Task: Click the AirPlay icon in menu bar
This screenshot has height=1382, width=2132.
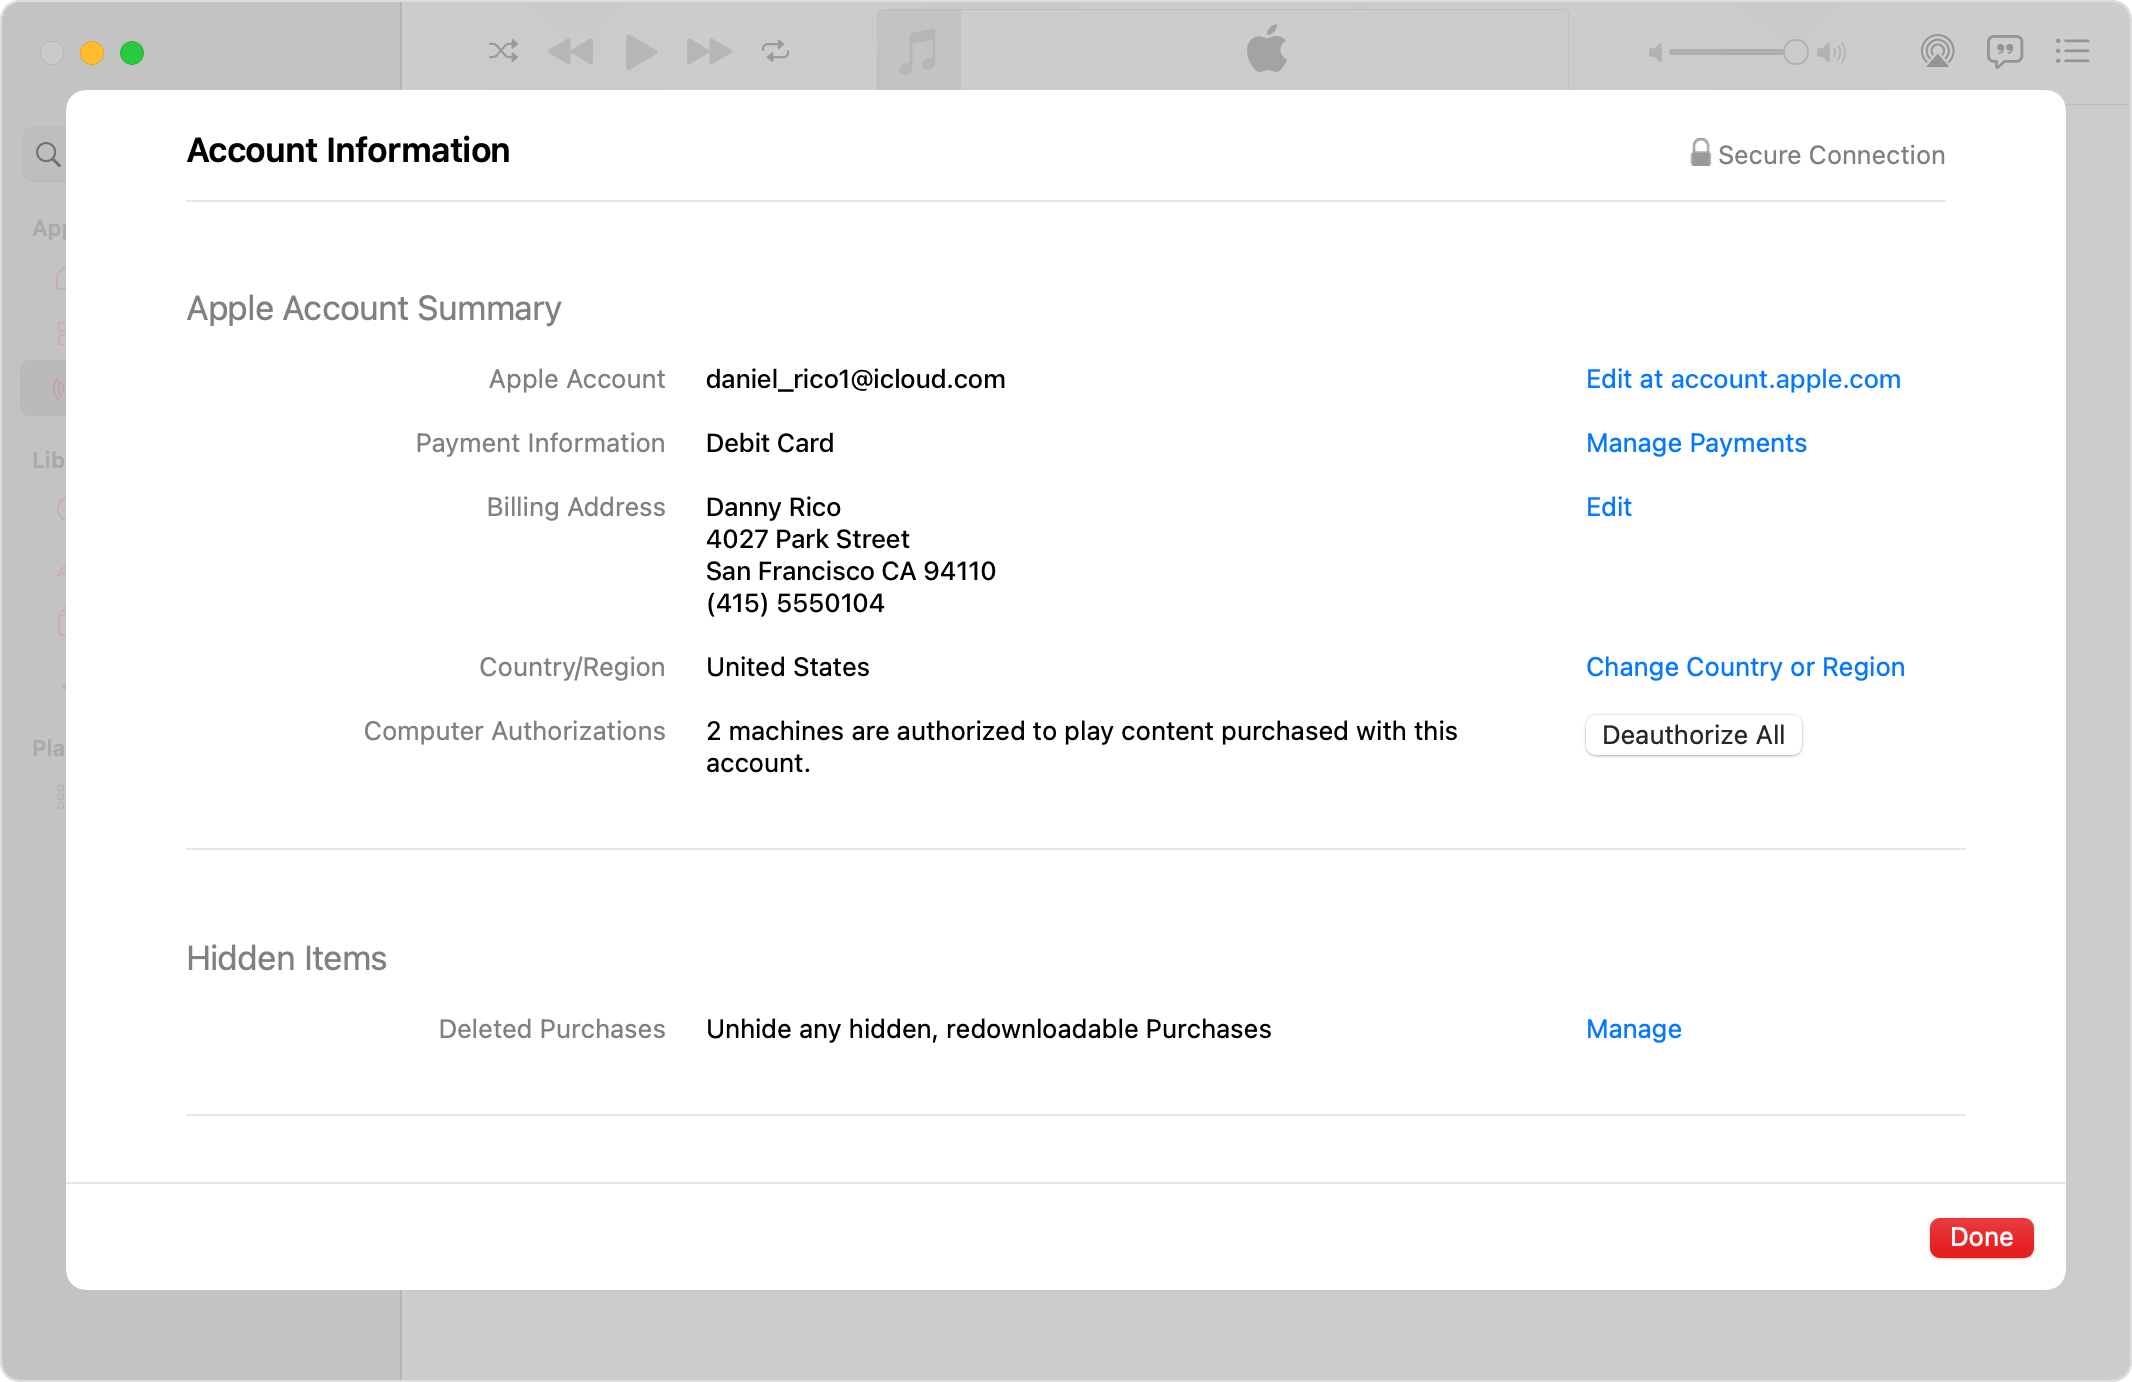Action: pos(1935,53)
